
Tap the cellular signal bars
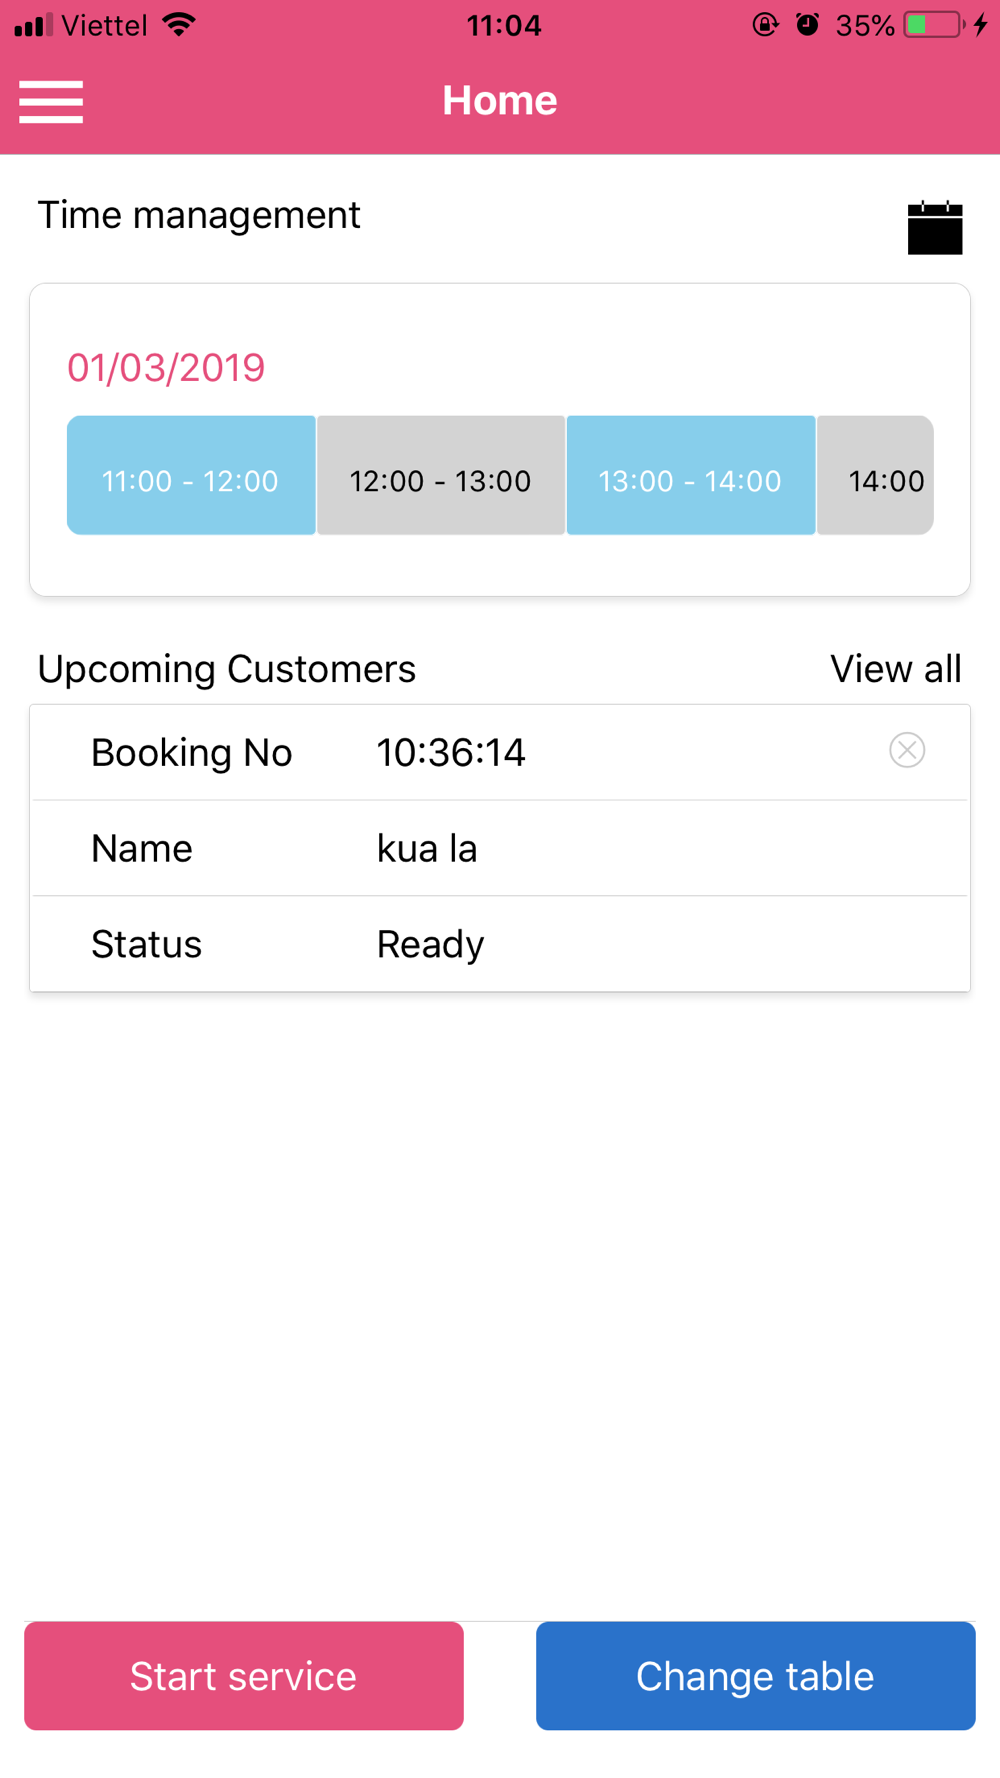pos(34,24)
